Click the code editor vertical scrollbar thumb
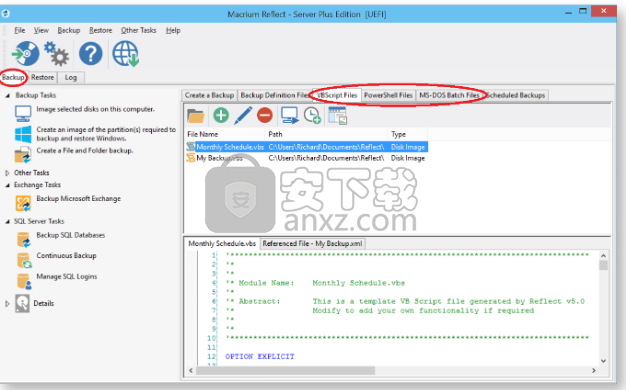Screen dimensions: 626x390 603,265
